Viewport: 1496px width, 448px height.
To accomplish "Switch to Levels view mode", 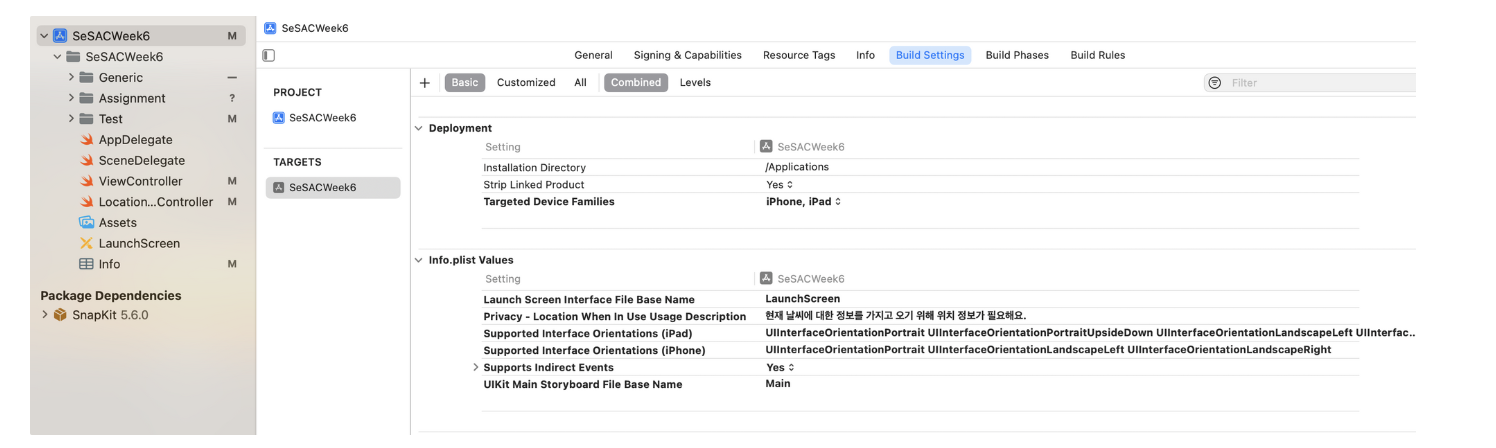I will pyautogui.click(x=695, y=83).
